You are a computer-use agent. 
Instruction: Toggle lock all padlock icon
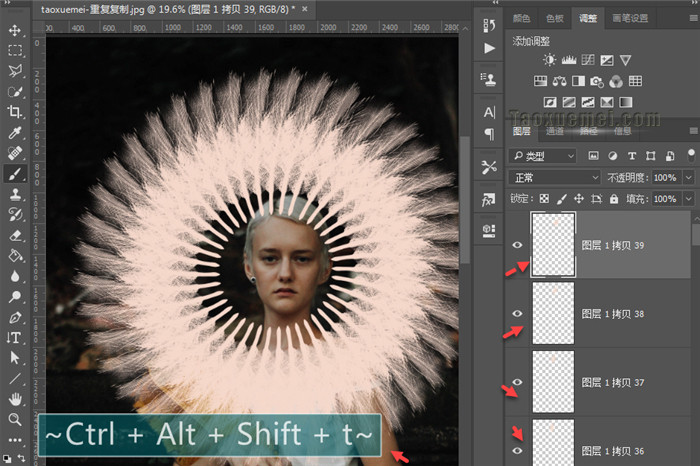pyautogui.click(x=614, y=199)
